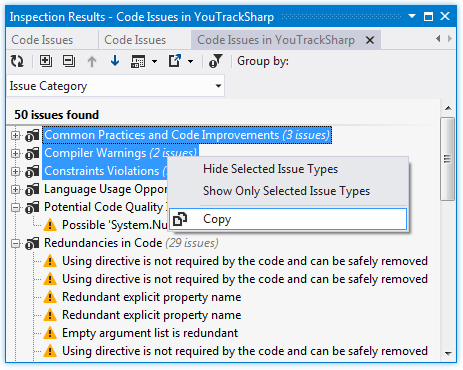Viewport: 463px width, 370px height.
Task: Click the scrollbar up arrow
Action: [448, 108]
